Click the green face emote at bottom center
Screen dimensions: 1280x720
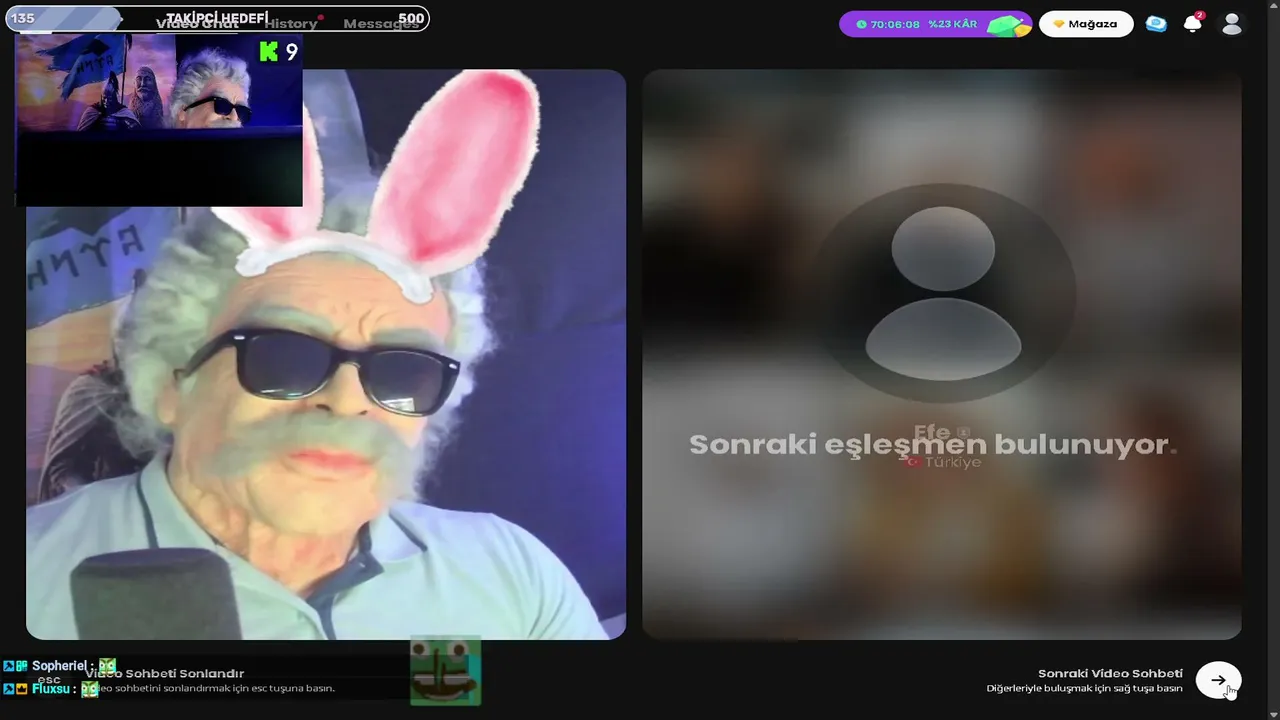(445, 671)
